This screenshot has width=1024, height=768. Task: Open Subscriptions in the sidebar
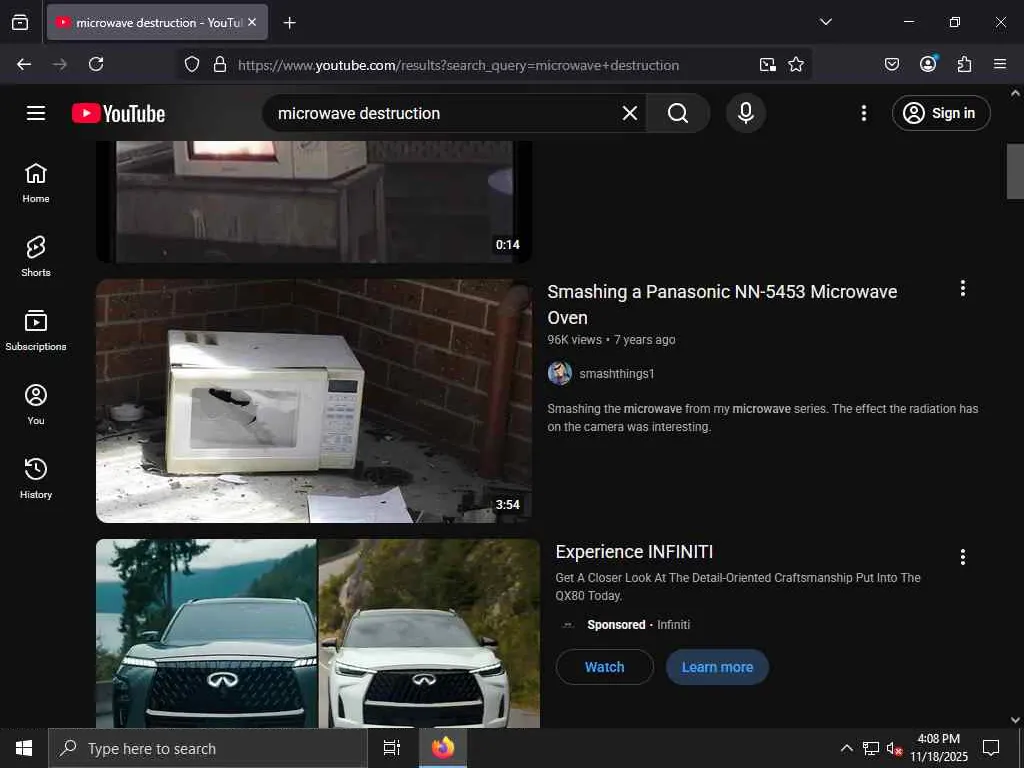(x=36, y=330)
